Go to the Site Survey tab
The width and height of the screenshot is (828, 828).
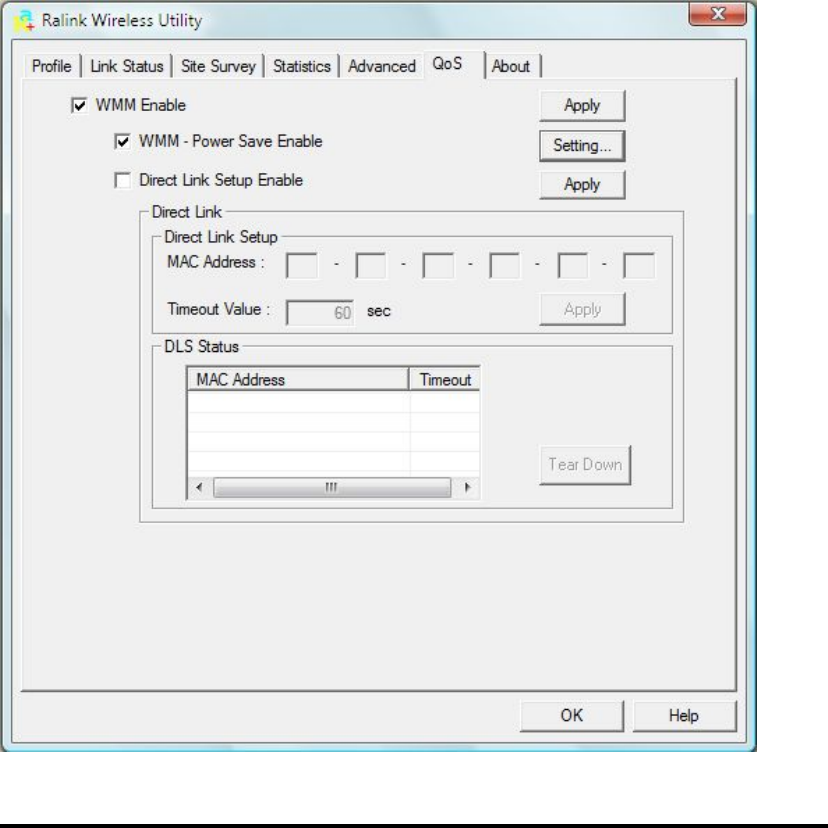[218, 67]
